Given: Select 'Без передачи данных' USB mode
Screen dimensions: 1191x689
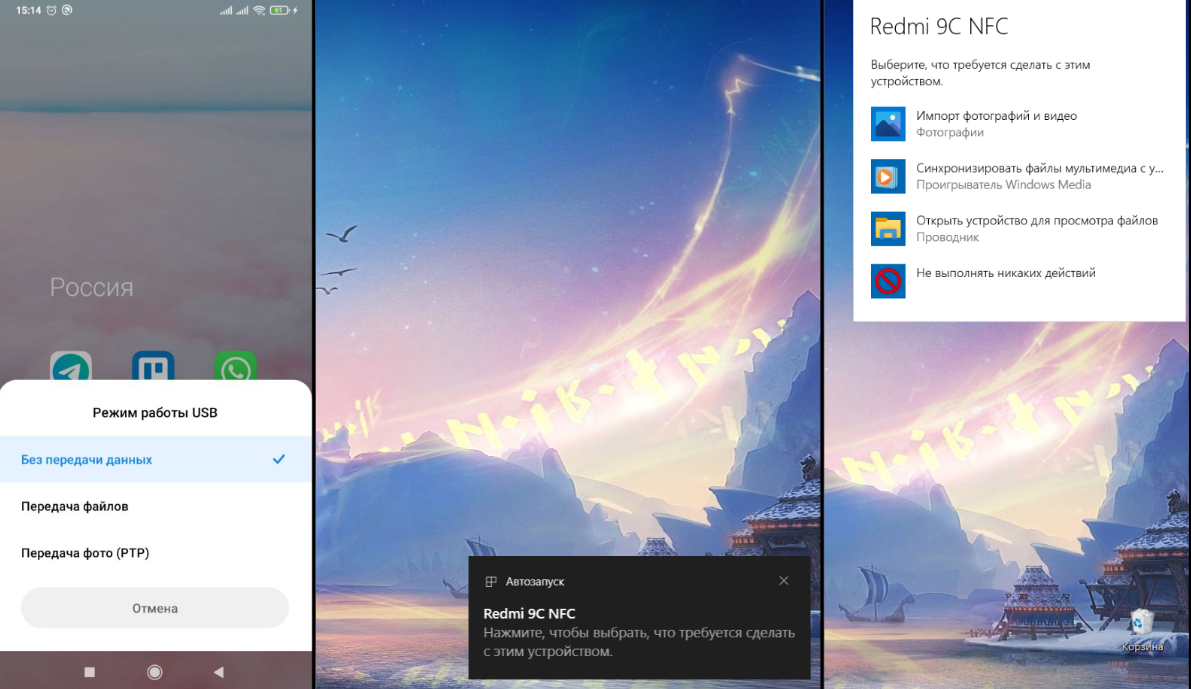Looking at the screenshot, I should (156, 460).
